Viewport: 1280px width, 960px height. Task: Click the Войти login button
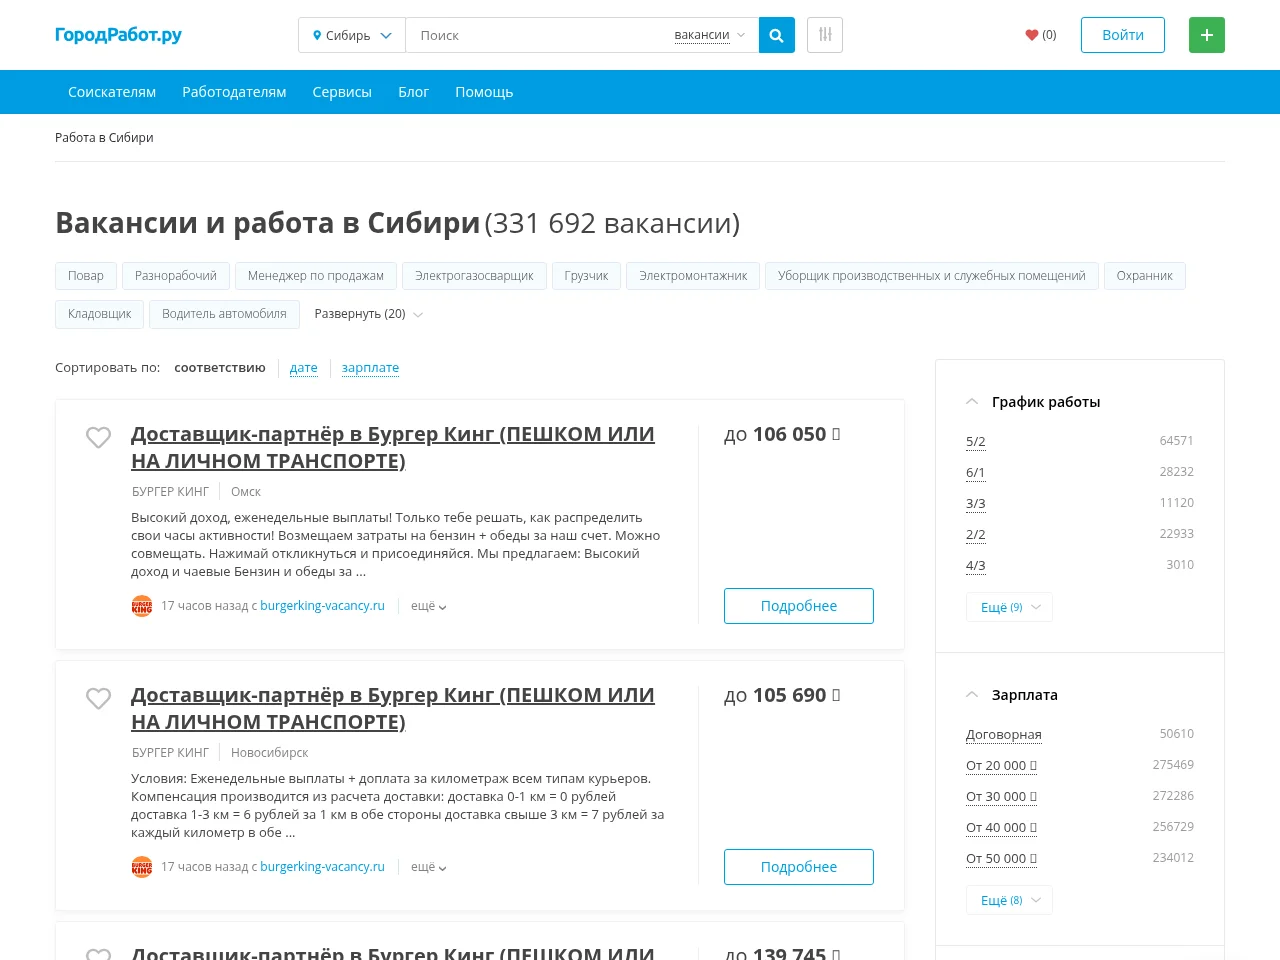click(x=1123, y=35)
